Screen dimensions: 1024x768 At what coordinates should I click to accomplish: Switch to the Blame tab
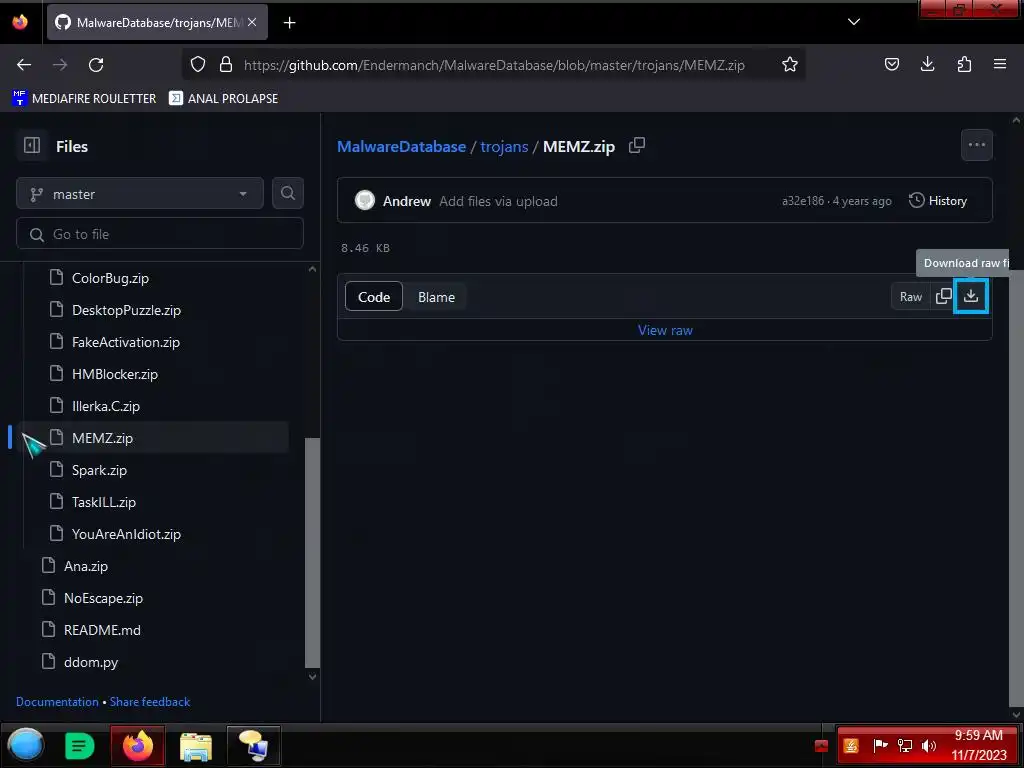436,297
